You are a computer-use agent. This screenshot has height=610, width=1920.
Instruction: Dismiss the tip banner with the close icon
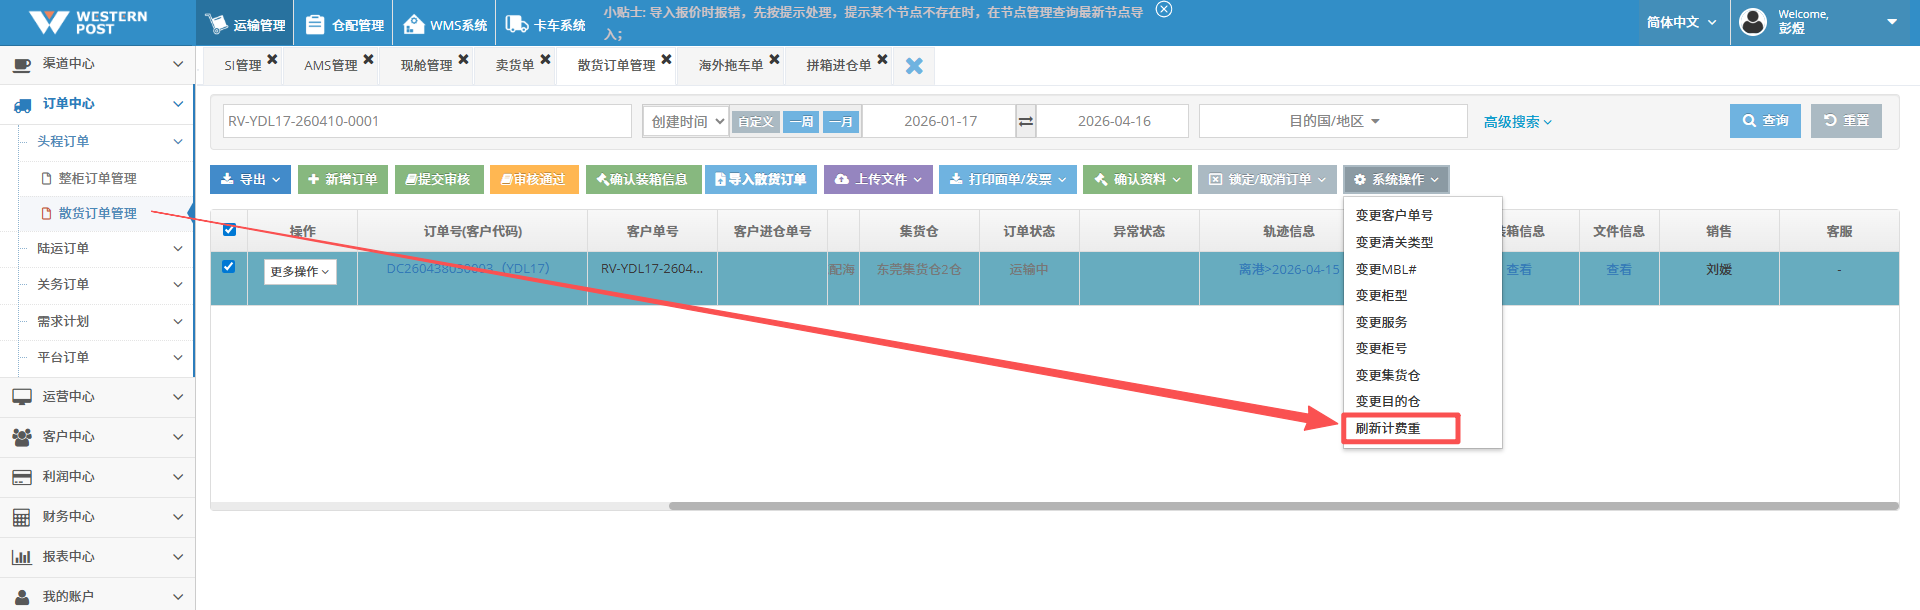point(1163,10)
